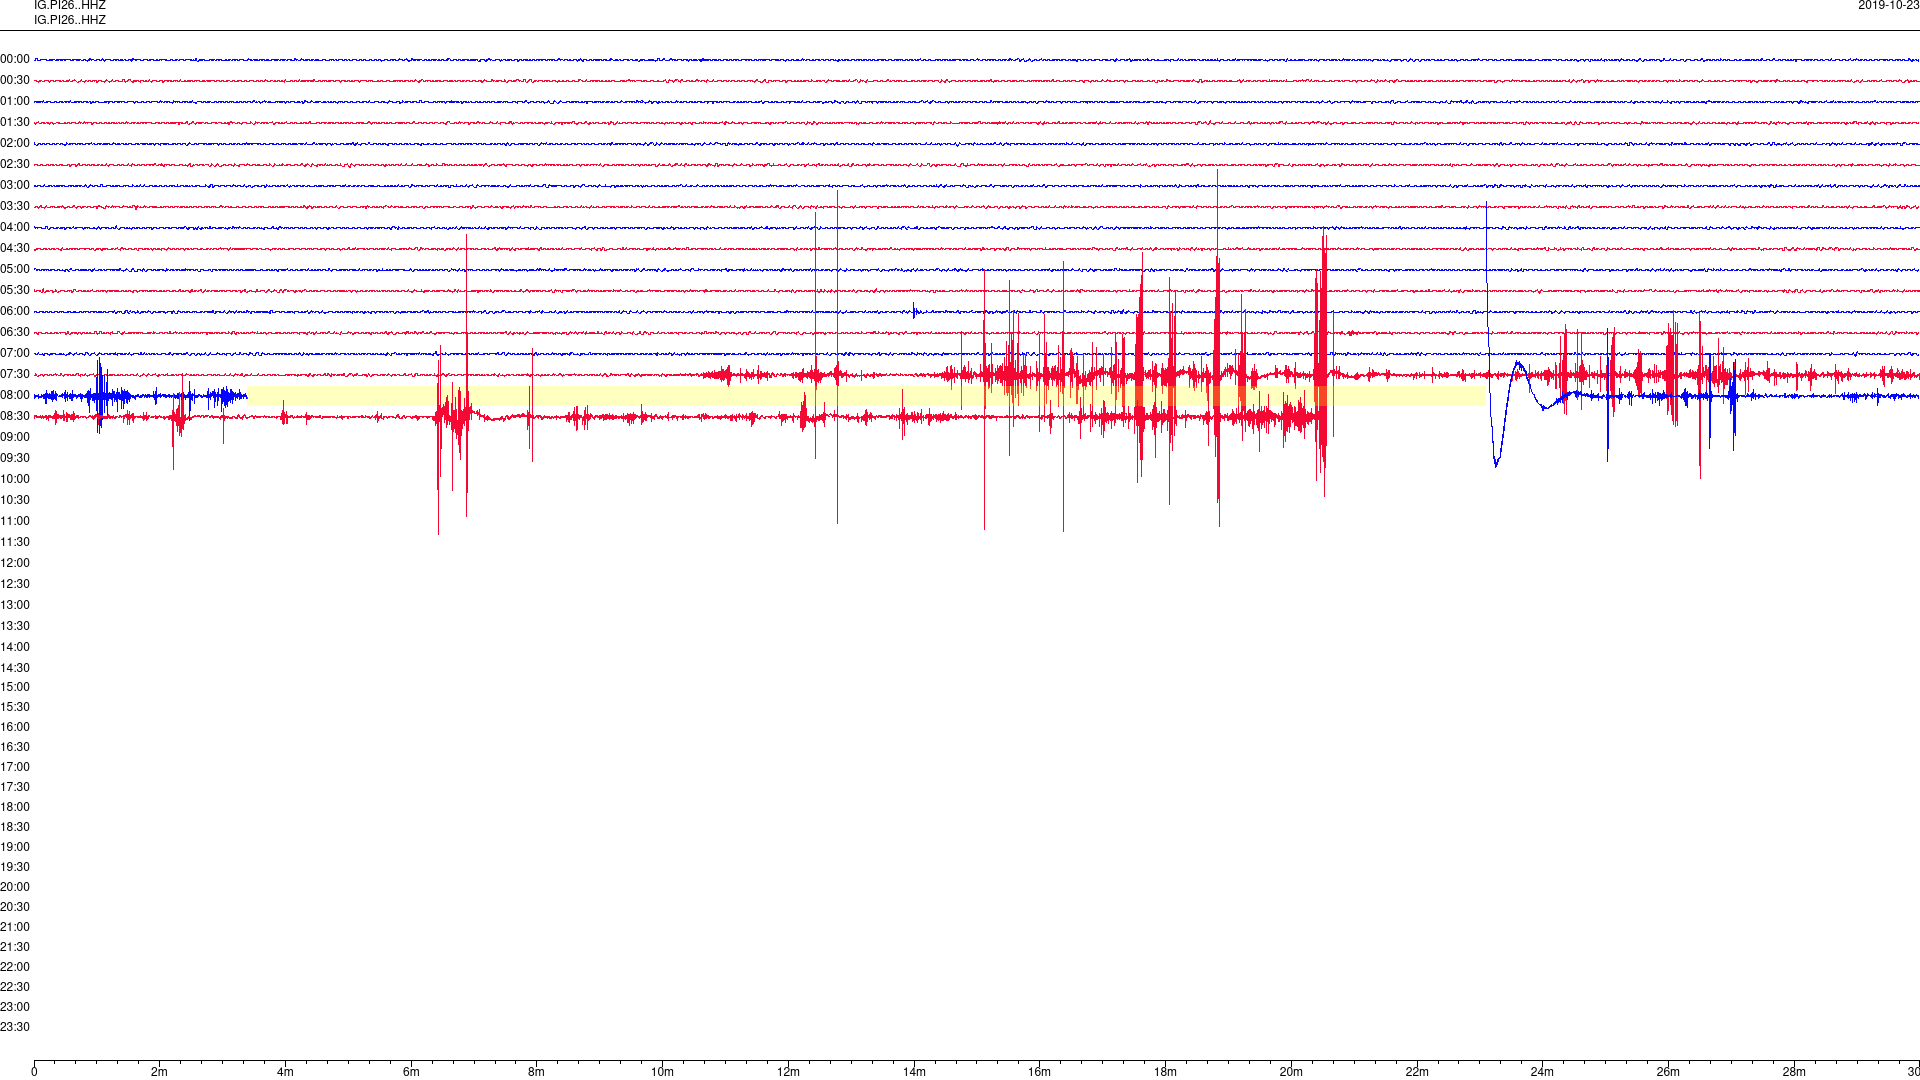The image size is (1920, 1080).
Task: Select the 18:00 time row label
Action: pos(15,807)
